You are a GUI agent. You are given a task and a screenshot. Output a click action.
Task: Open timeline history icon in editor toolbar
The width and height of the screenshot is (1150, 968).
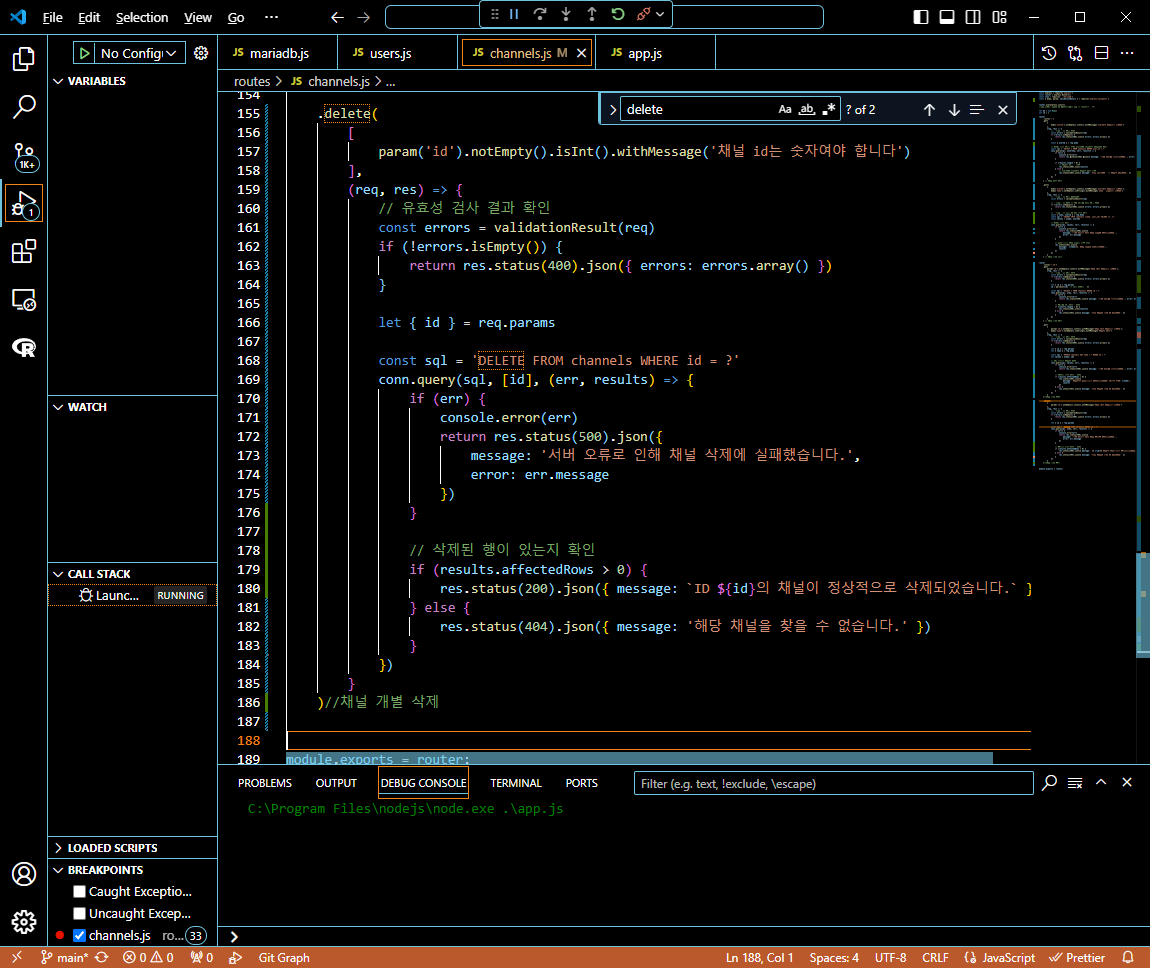[x=1049, y=53]
